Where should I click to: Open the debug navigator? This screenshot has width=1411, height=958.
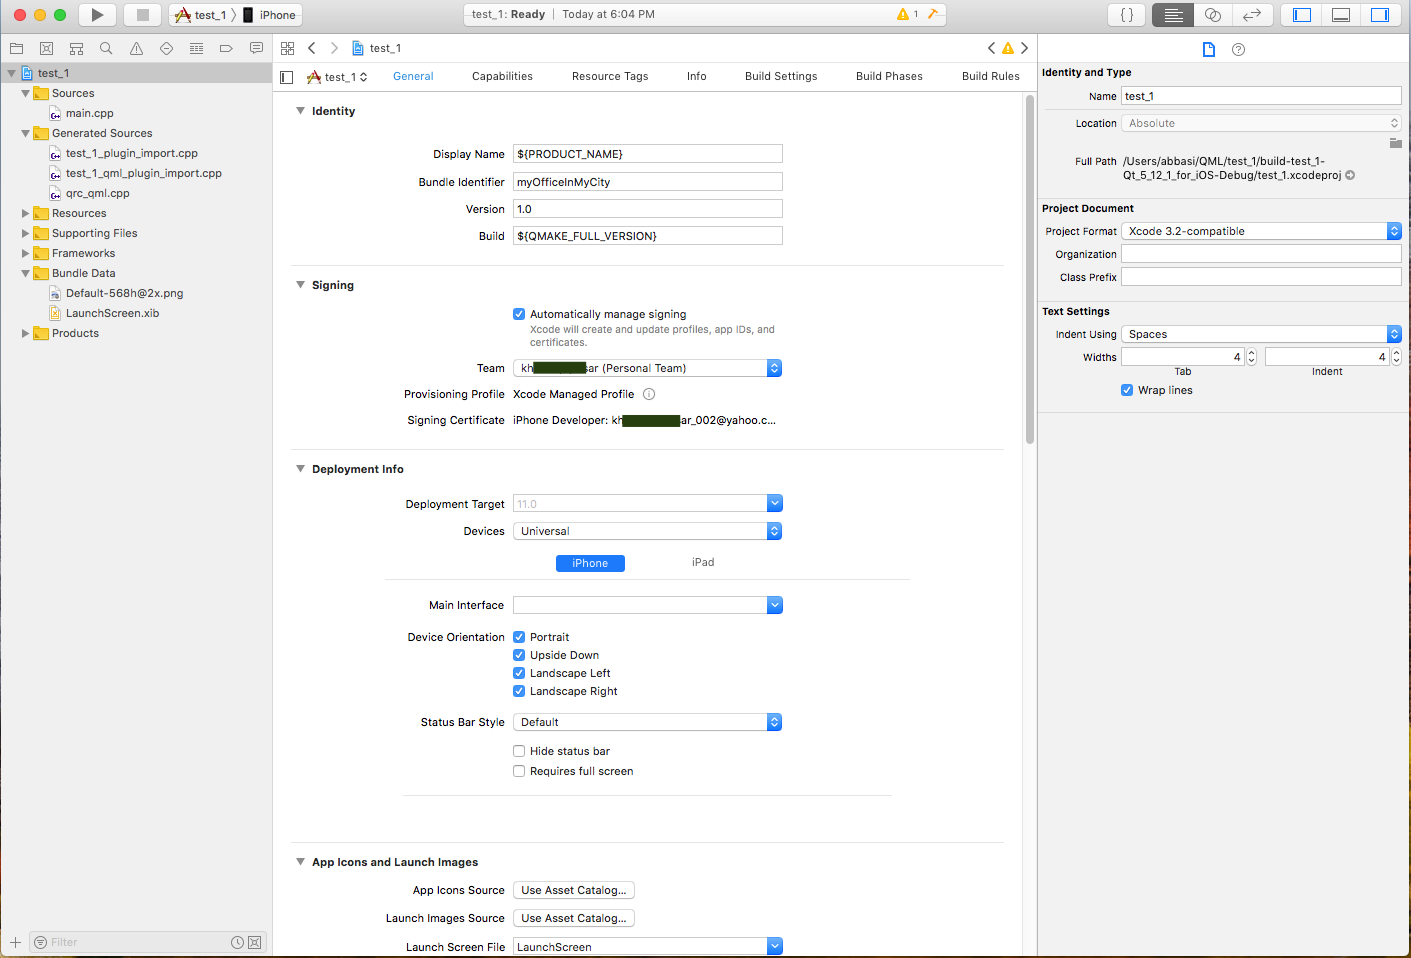[196, 48]
